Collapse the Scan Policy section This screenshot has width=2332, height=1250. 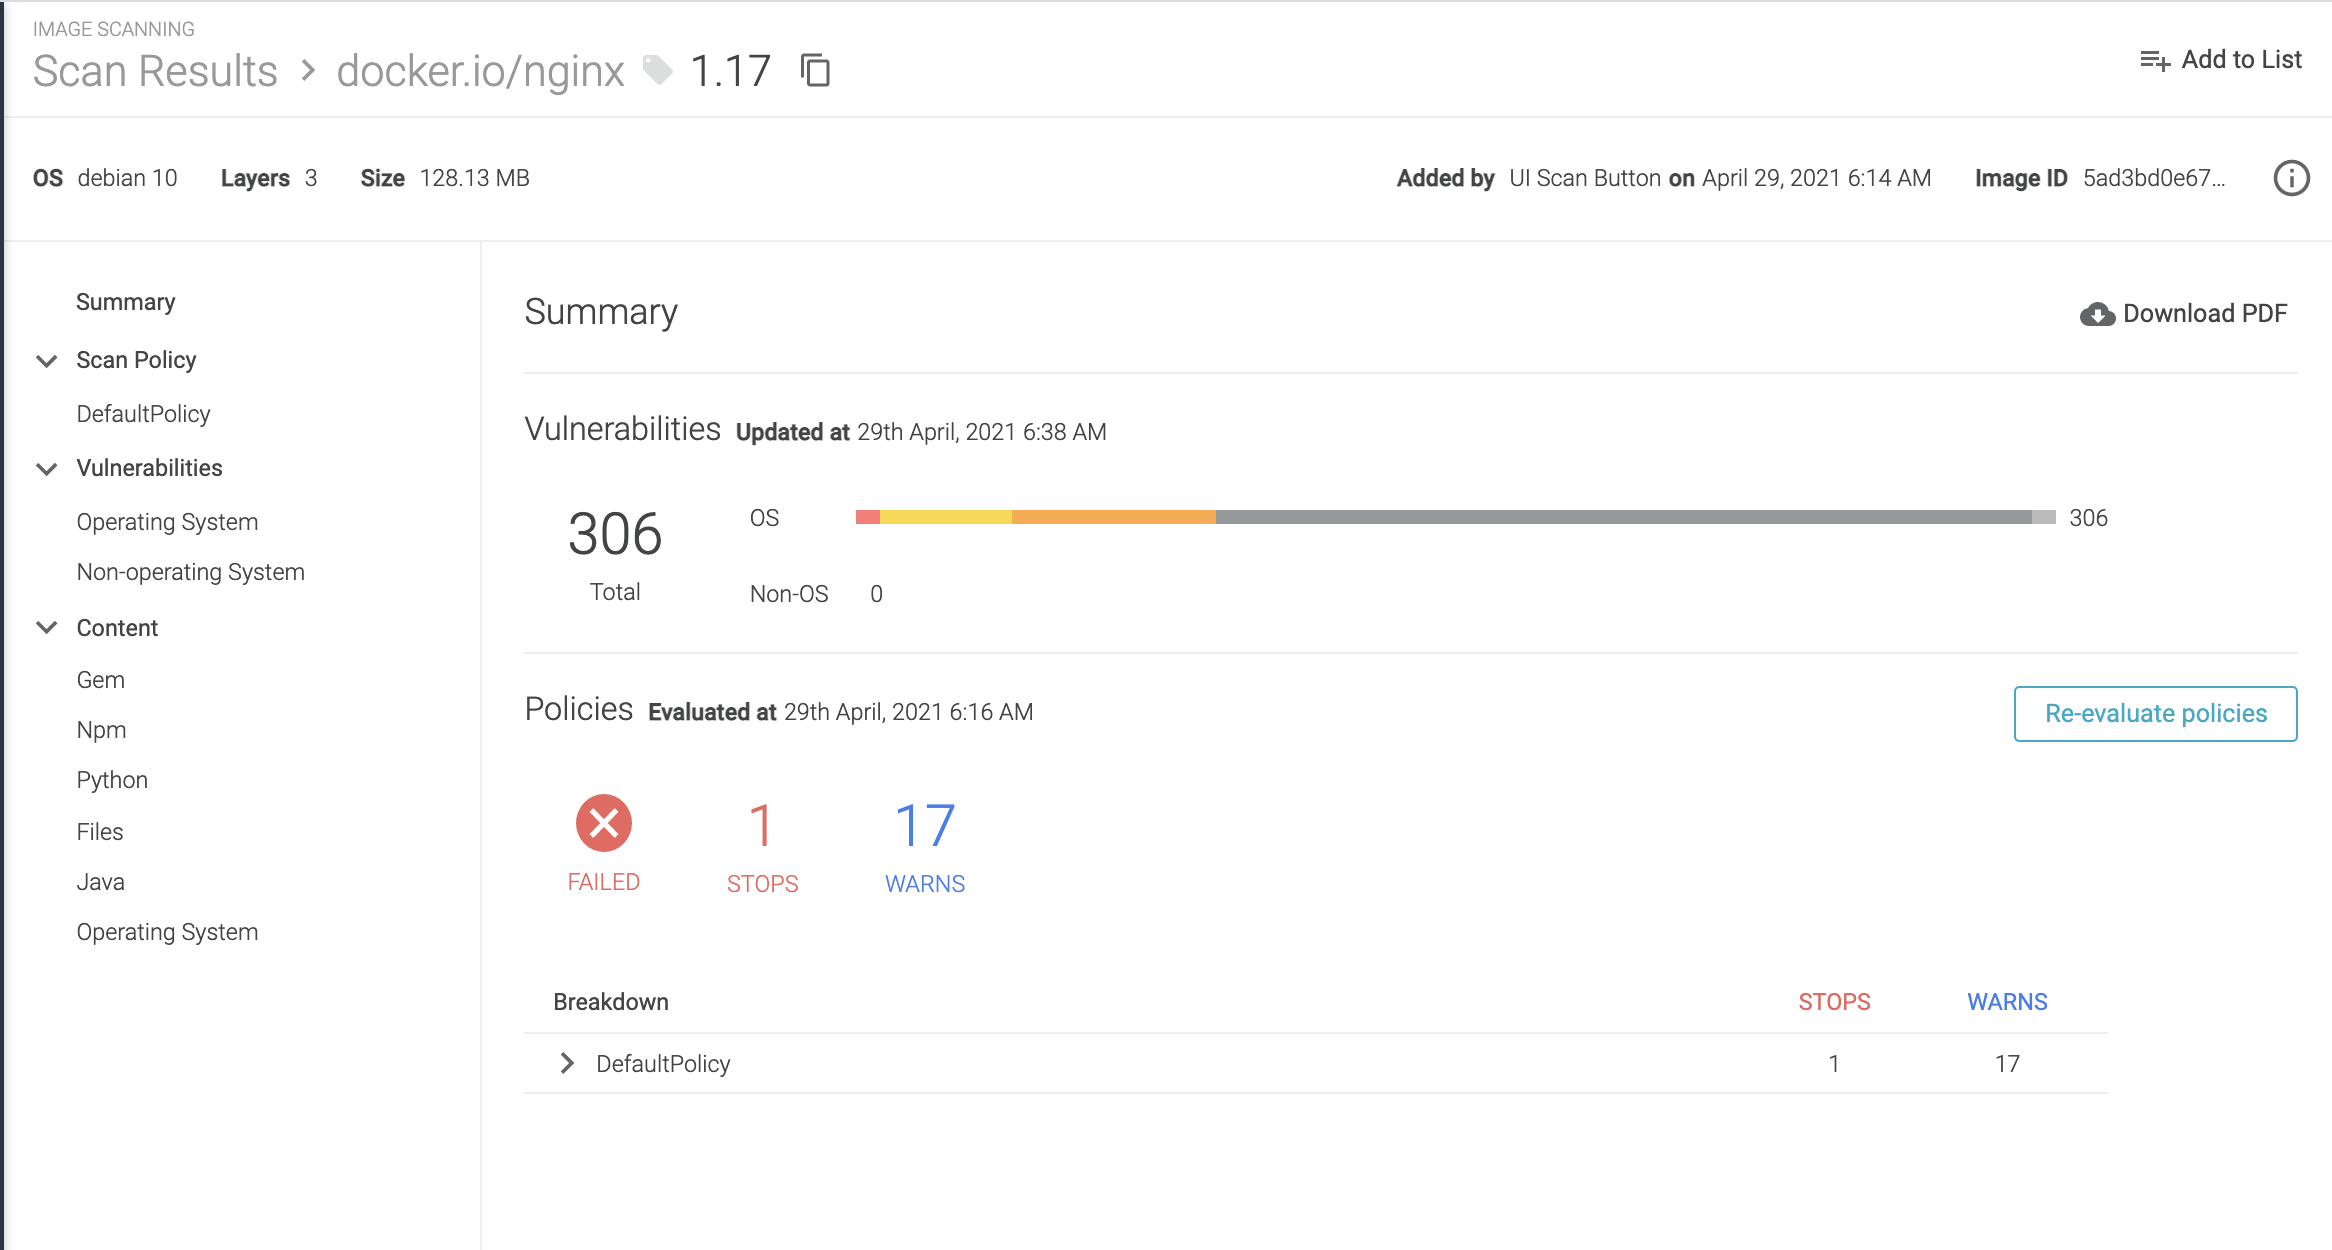(x=46, y=361)
